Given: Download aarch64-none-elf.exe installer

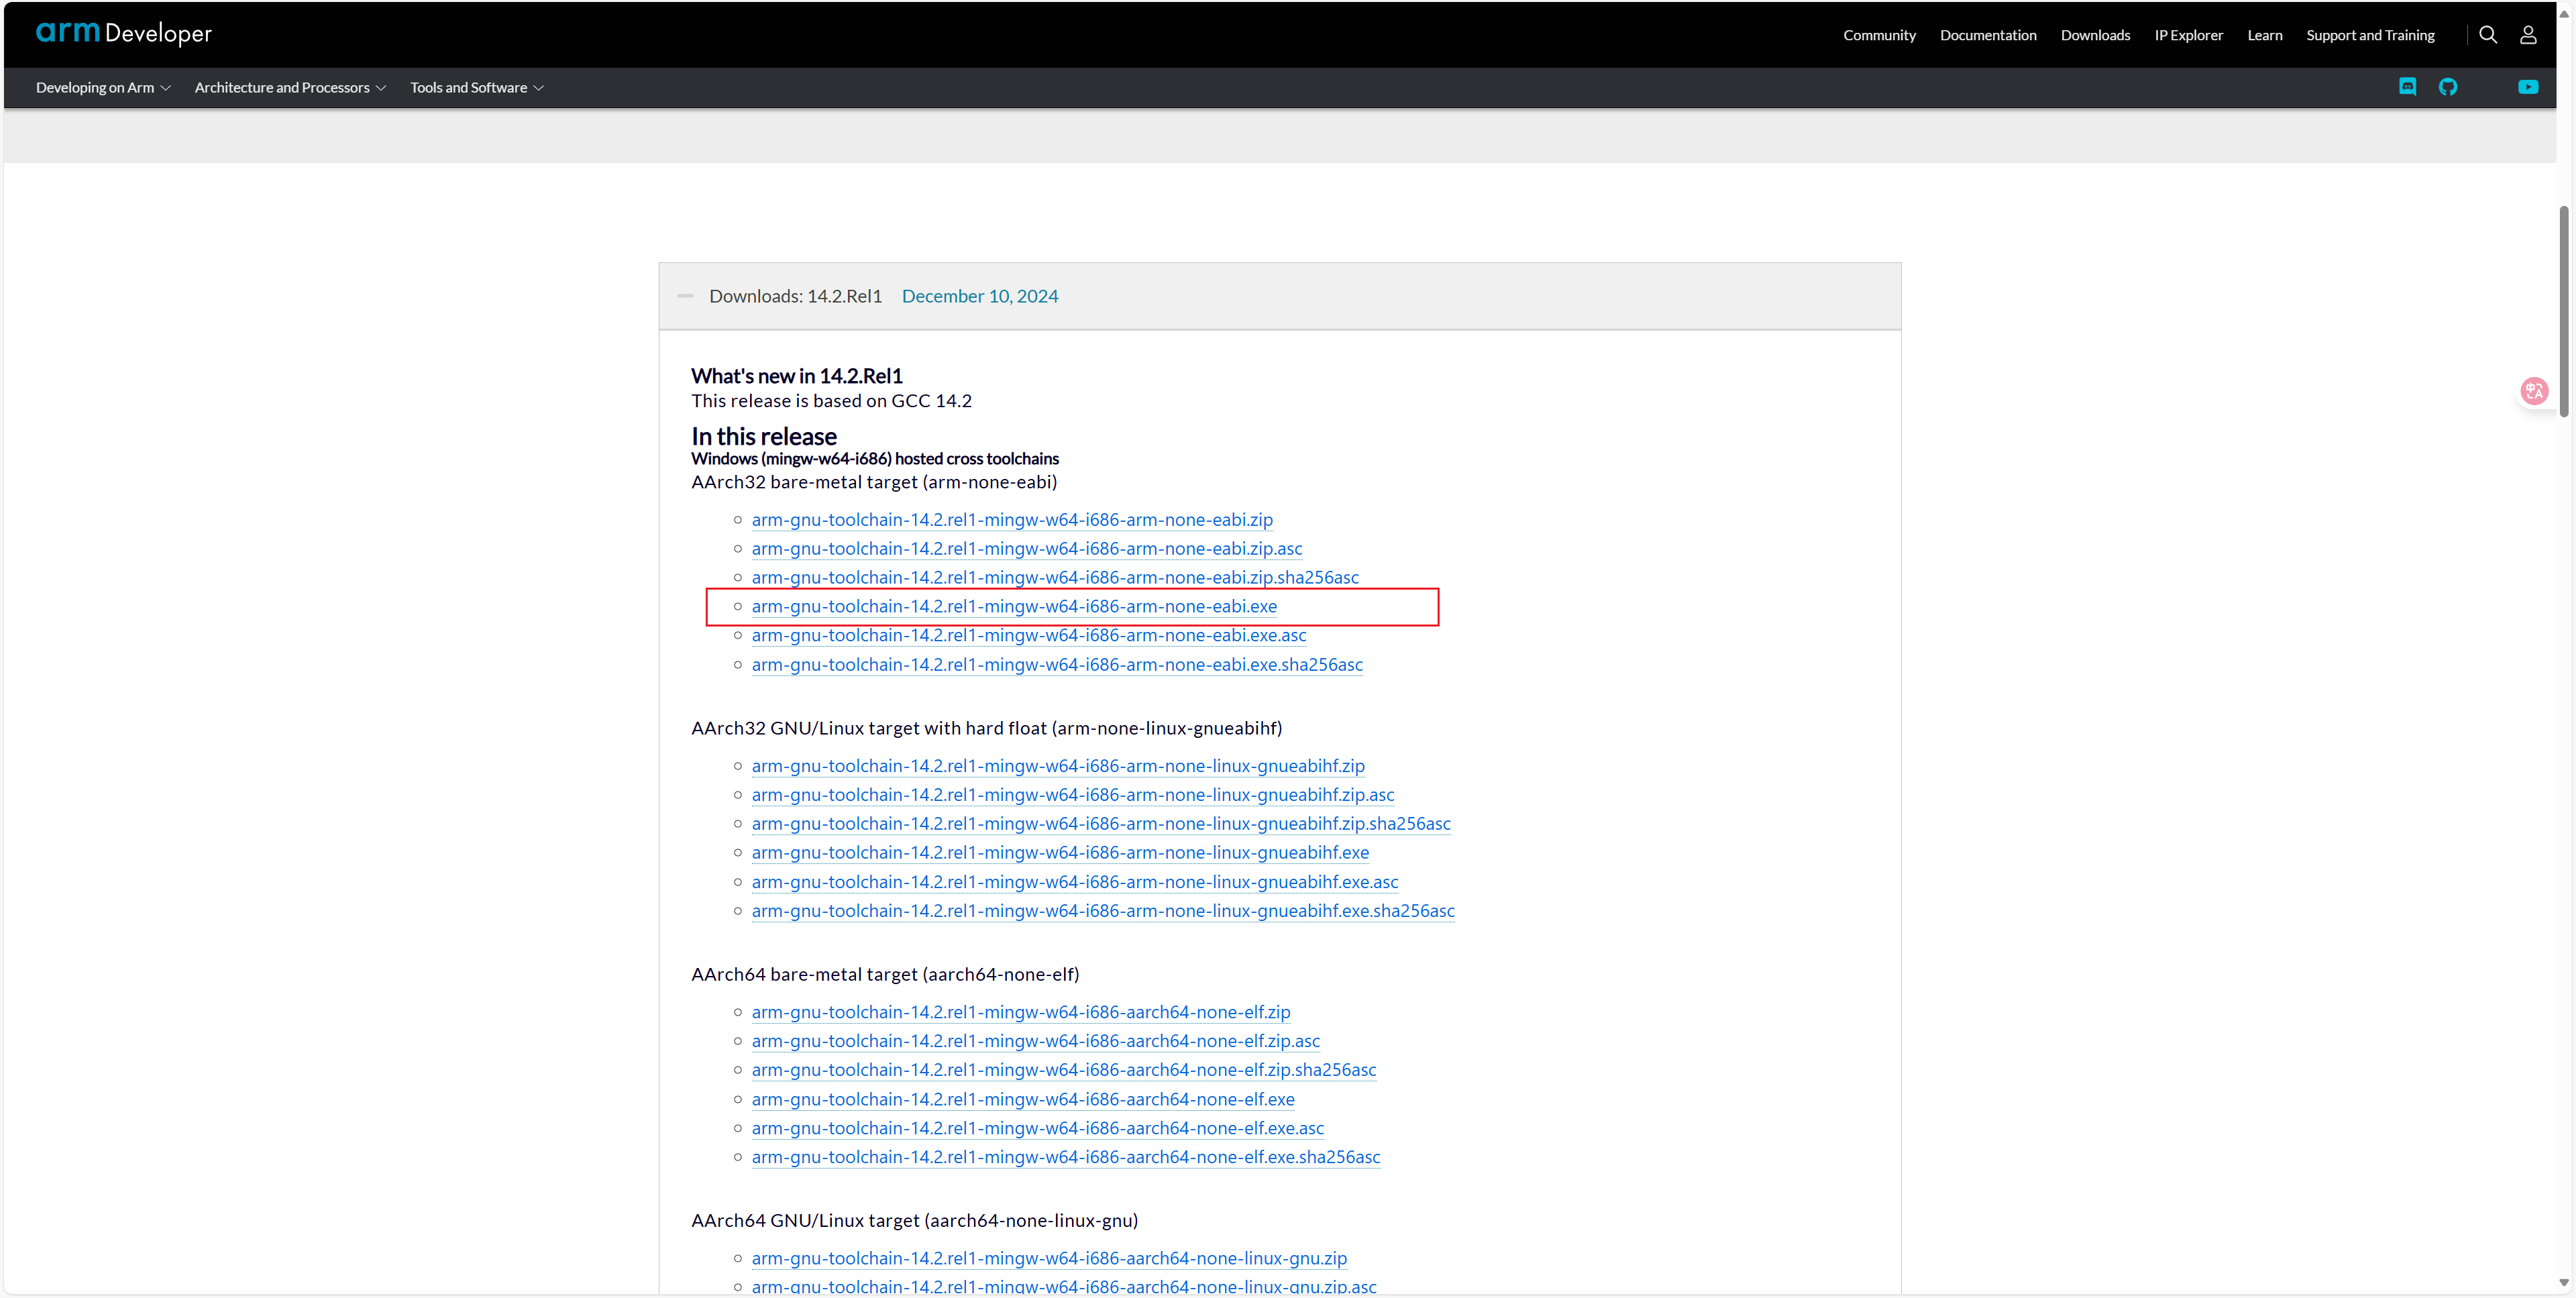Looking at the screenshot, I should pyautogui.click(x=1023, y=1099).
